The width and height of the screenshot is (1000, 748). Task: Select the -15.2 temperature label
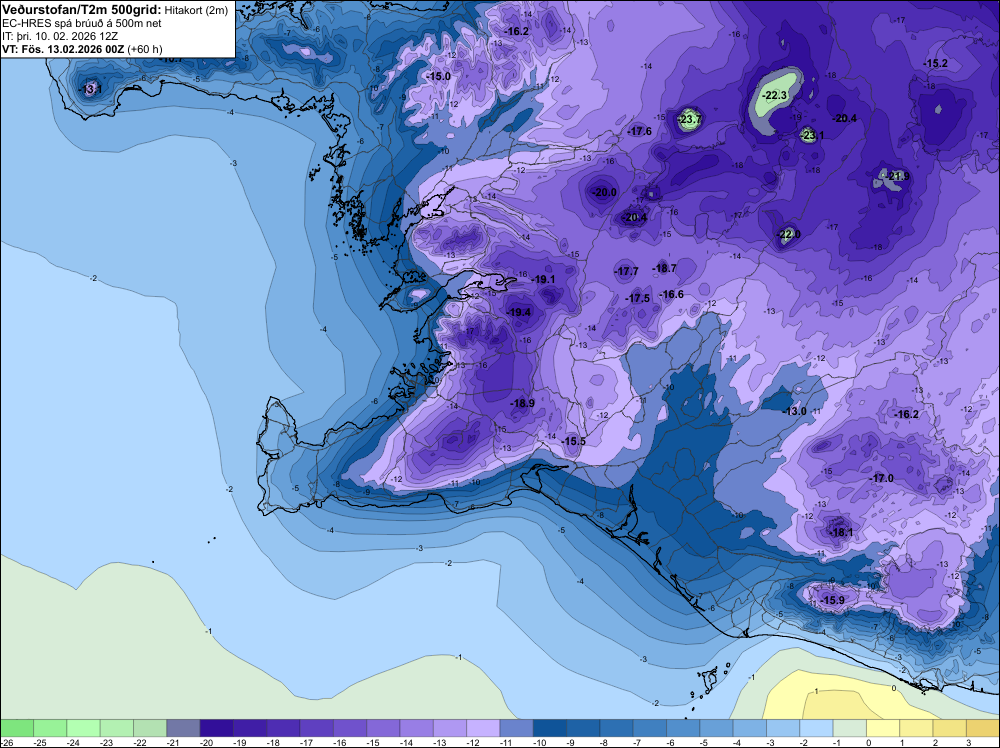pyautogui.click(x=935, y=64)
